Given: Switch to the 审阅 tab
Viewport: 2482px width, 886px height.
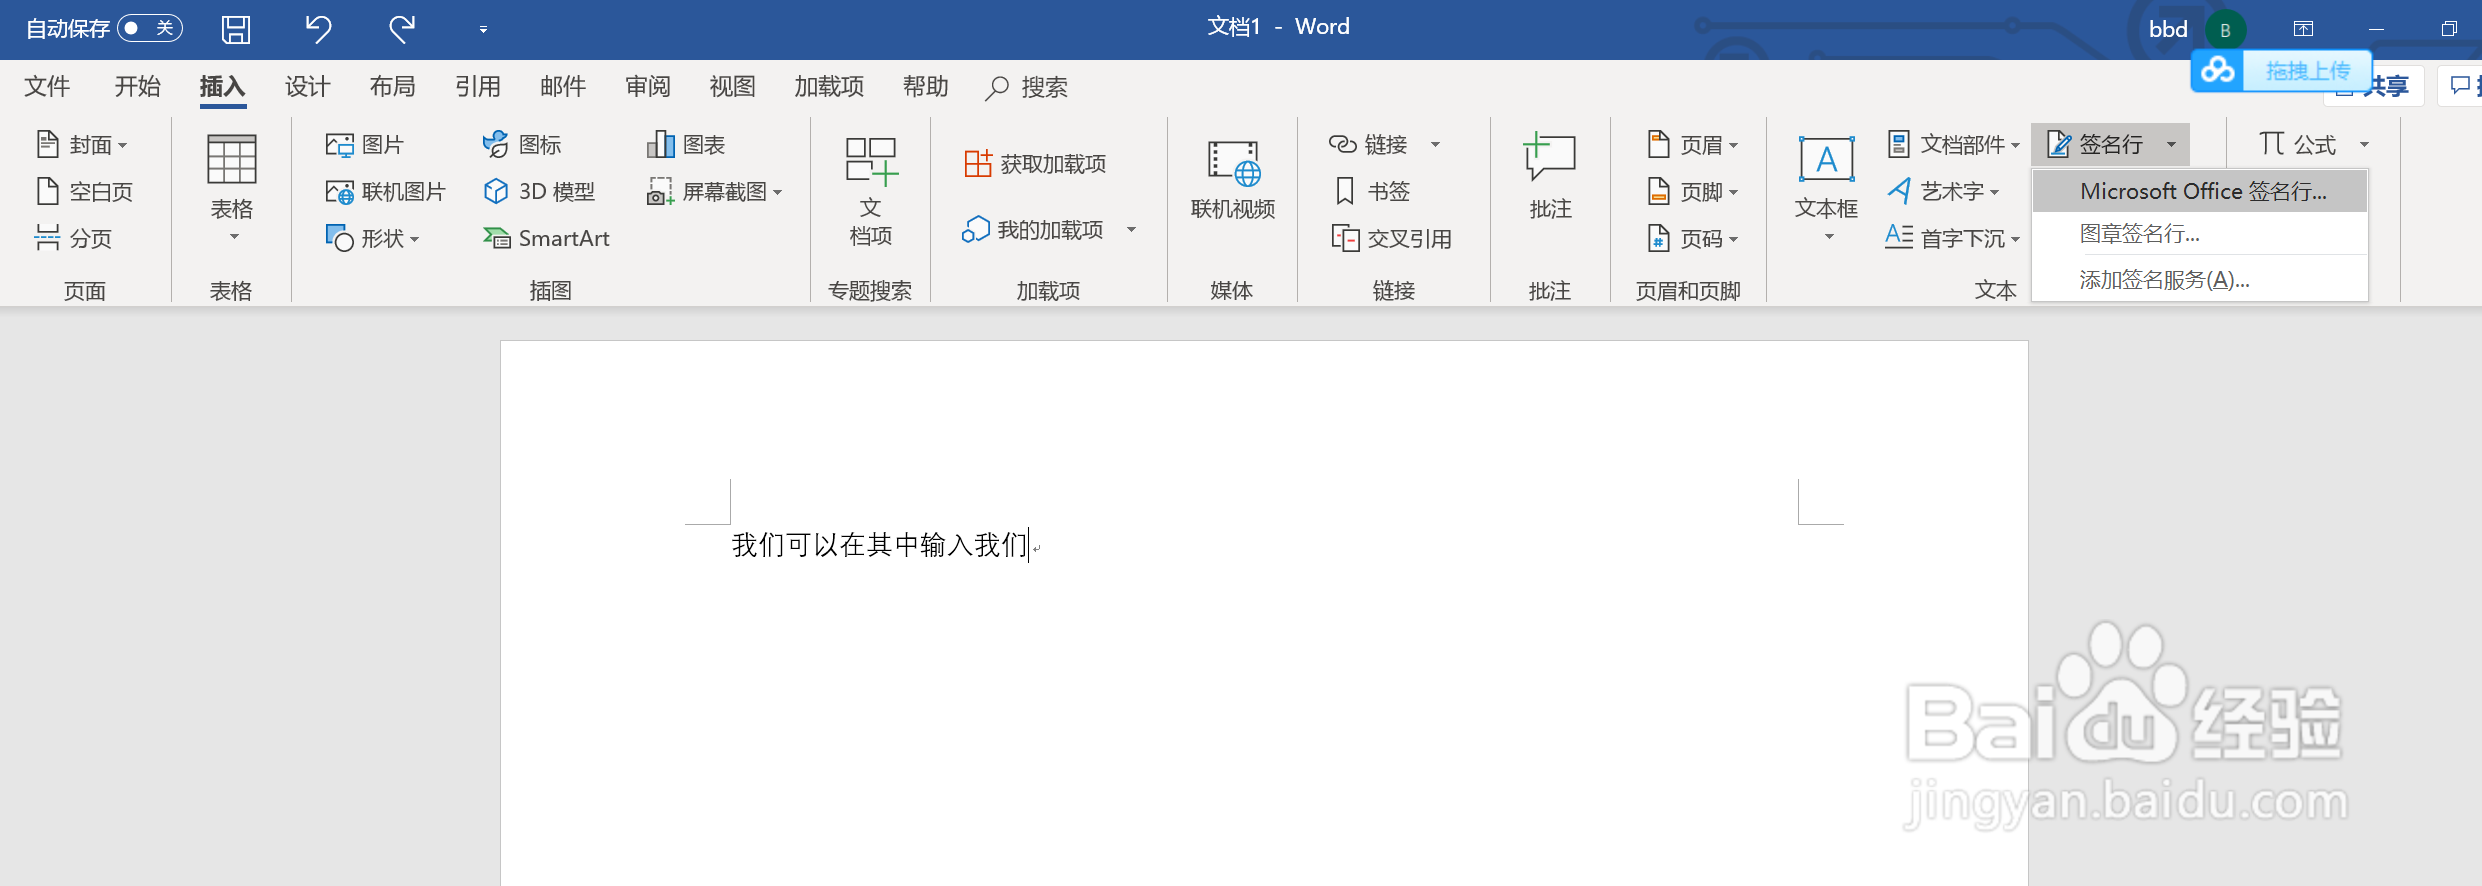Looking at the screenshot, I should pos(648,87).
